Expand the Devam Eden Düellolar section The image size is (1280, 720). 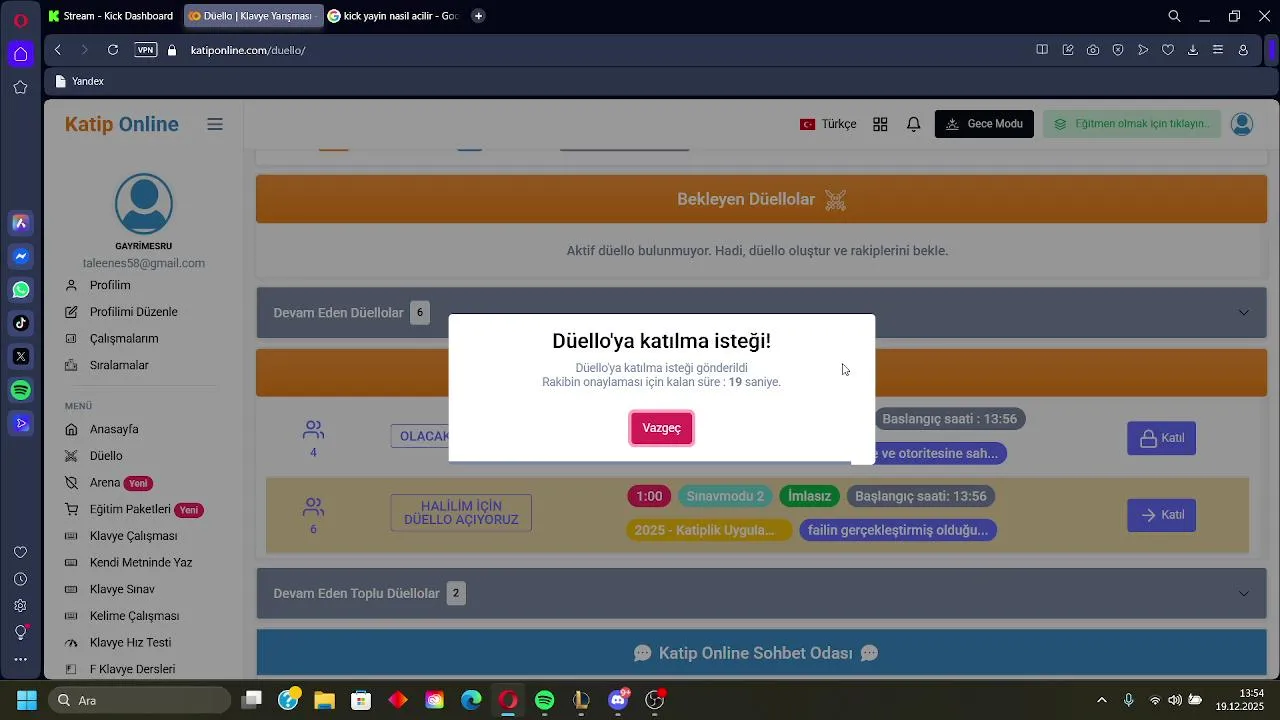761,313
